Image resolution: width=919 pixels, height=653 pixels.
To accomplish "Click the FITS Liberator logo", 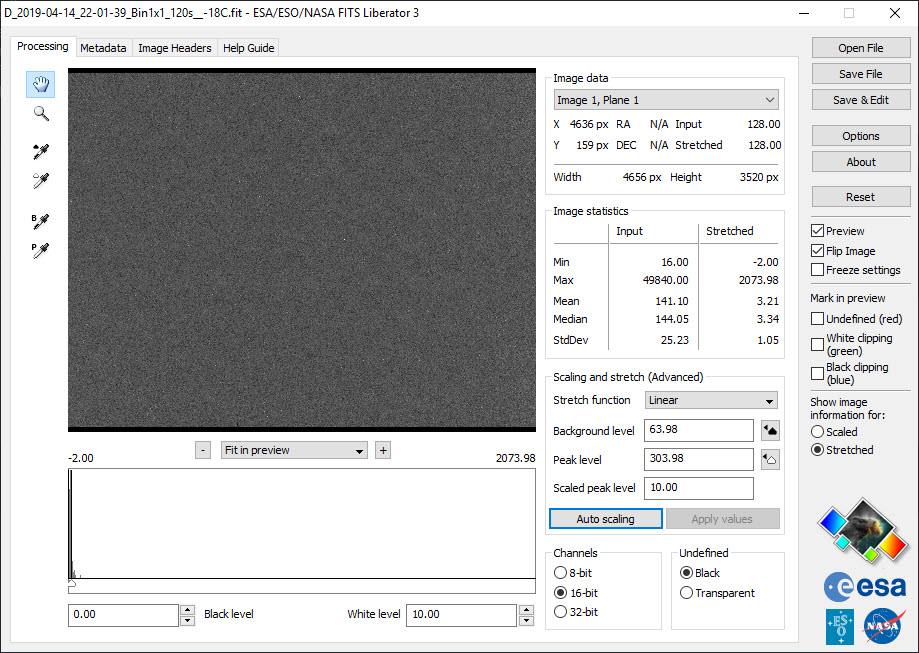I will [x=863, y=530].
